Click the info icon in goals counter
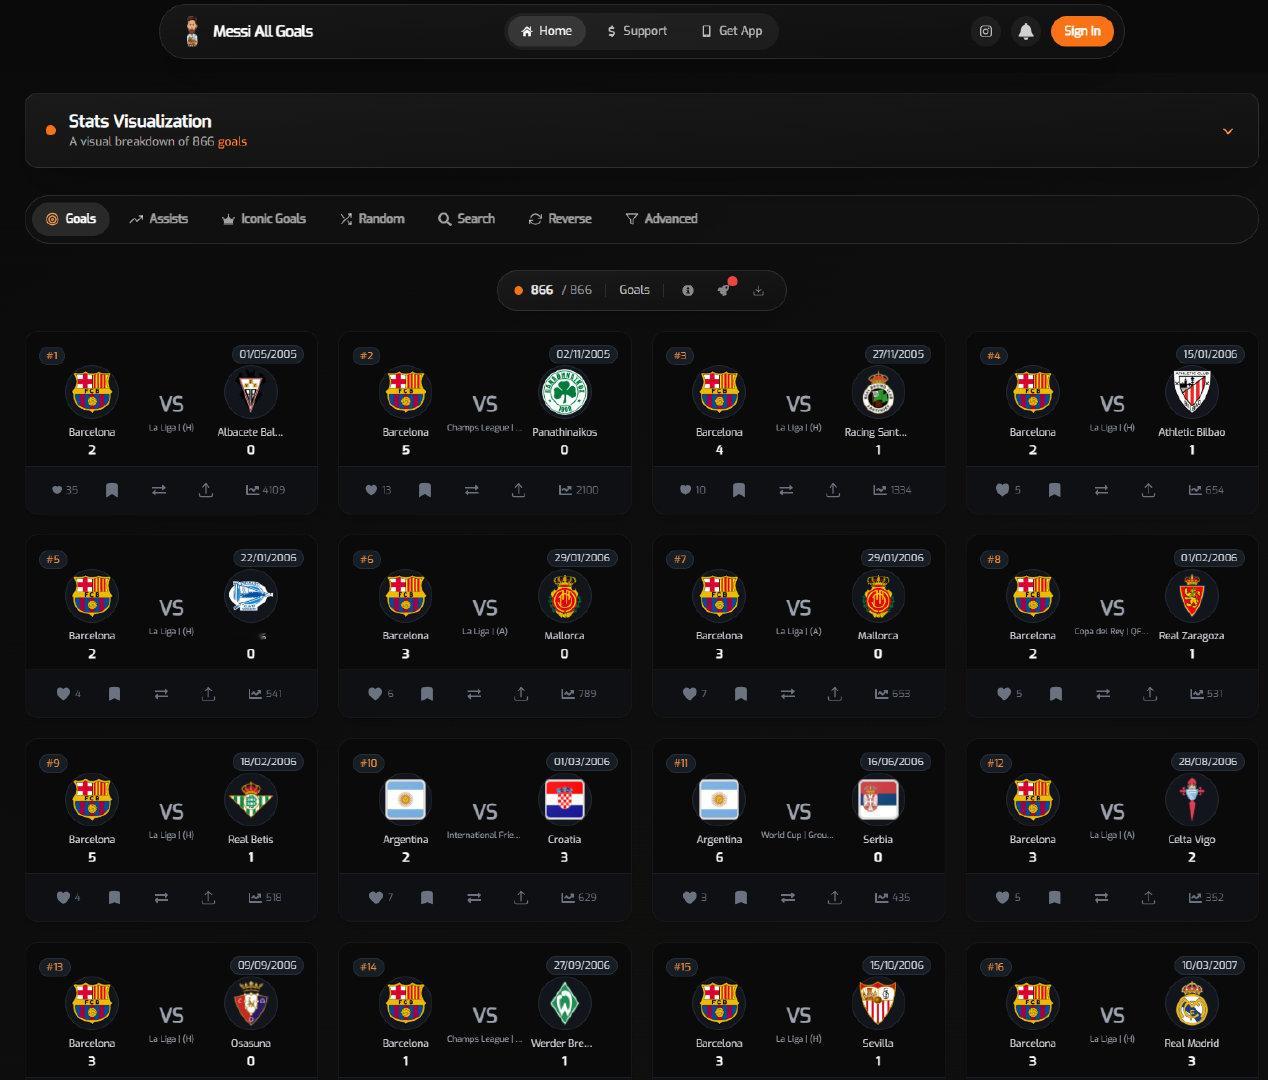1268x1080 pixels. point(688,290)
